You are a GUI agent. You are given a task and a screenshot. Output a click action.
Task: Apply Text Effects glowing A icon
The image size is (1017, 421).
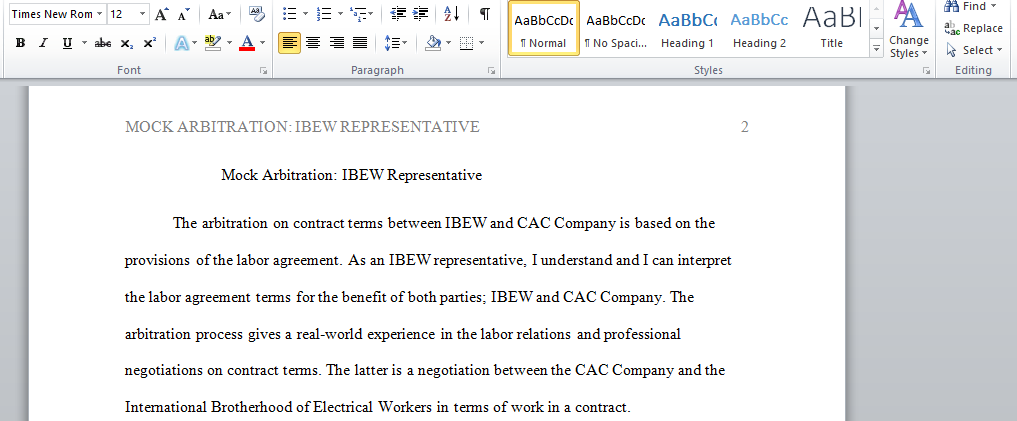(182, 43)
